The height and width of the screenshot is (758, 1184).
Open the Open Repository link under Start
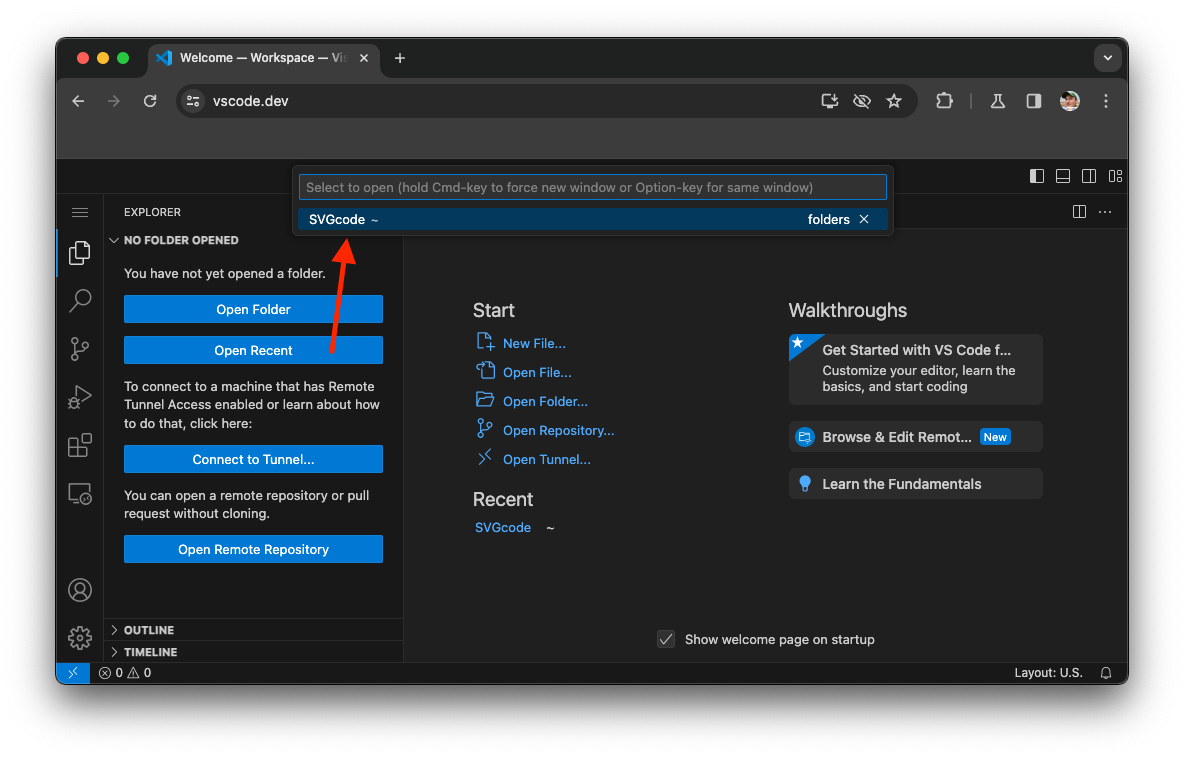[557, 430]
